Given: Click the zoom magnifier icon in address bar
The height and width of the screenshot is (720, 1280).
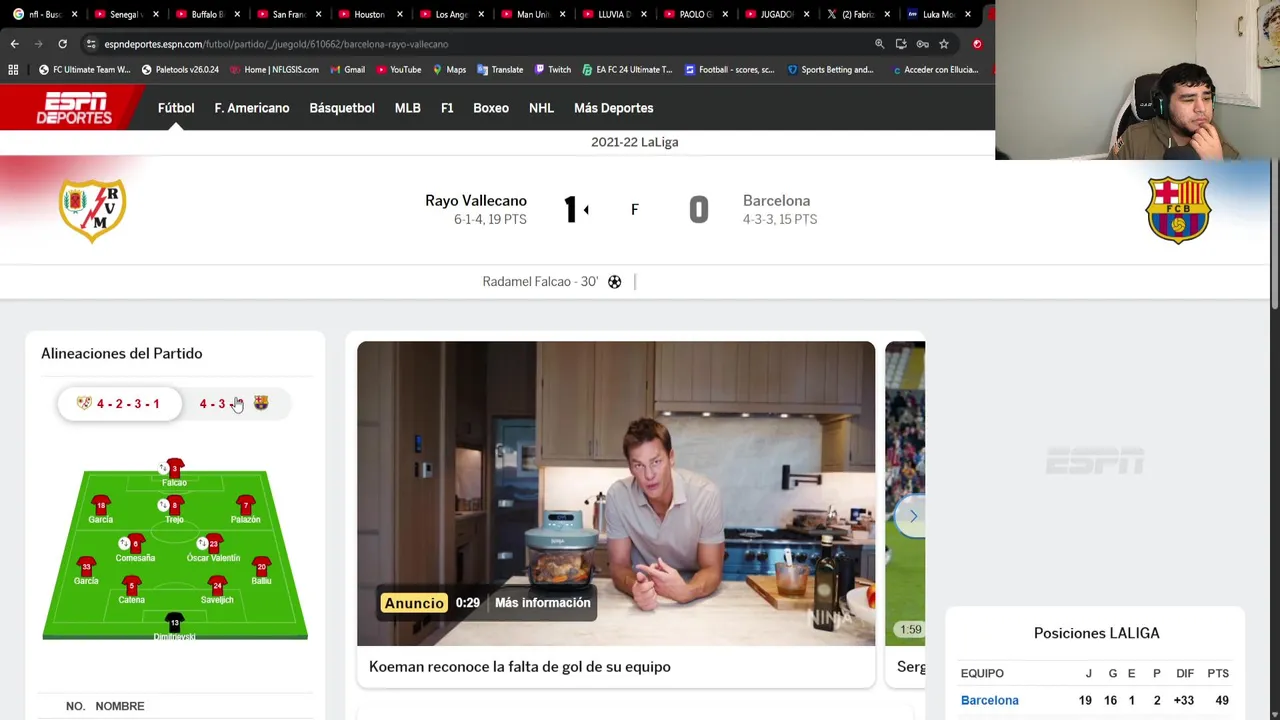Looking at the screenshot, I should click(879, 44).
